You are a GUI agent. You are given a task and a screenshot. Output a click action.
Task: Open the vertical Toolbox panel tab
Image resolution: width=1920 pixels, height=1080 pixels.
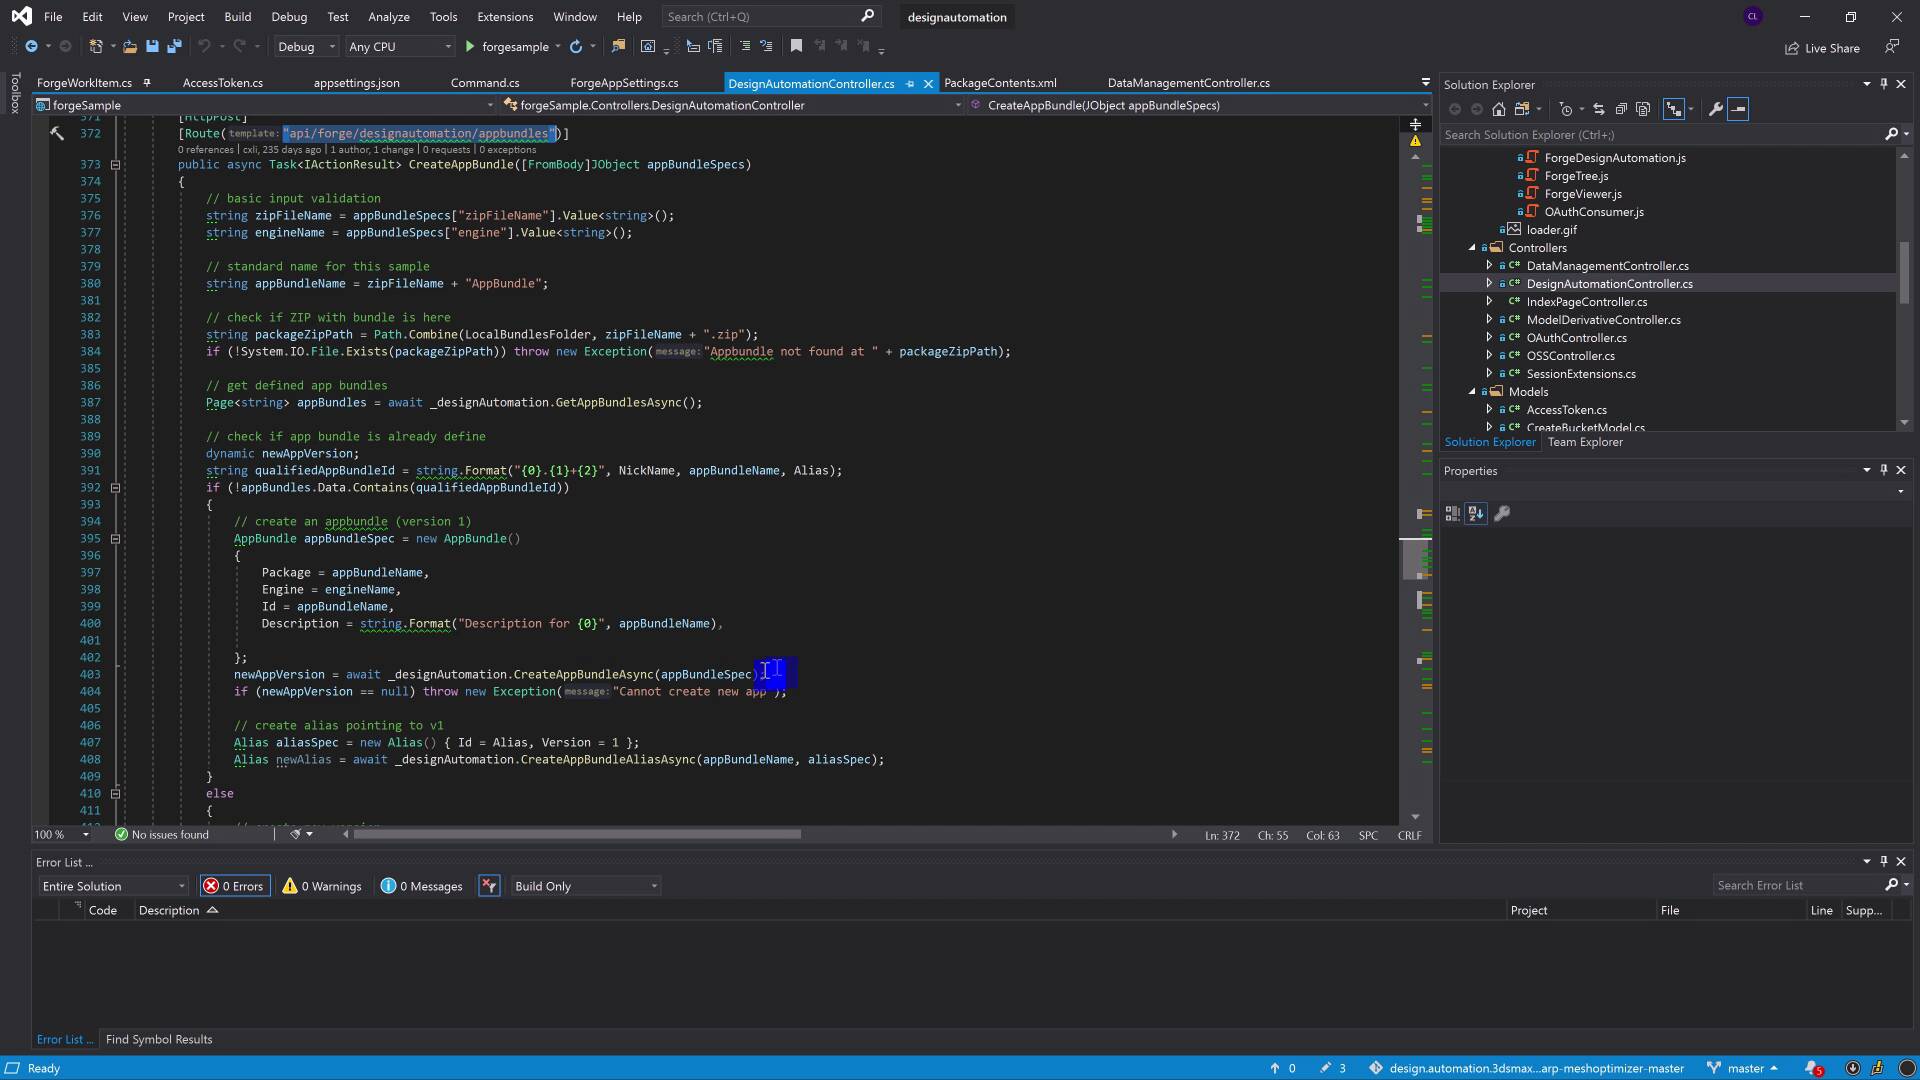(x=15, y=92)
